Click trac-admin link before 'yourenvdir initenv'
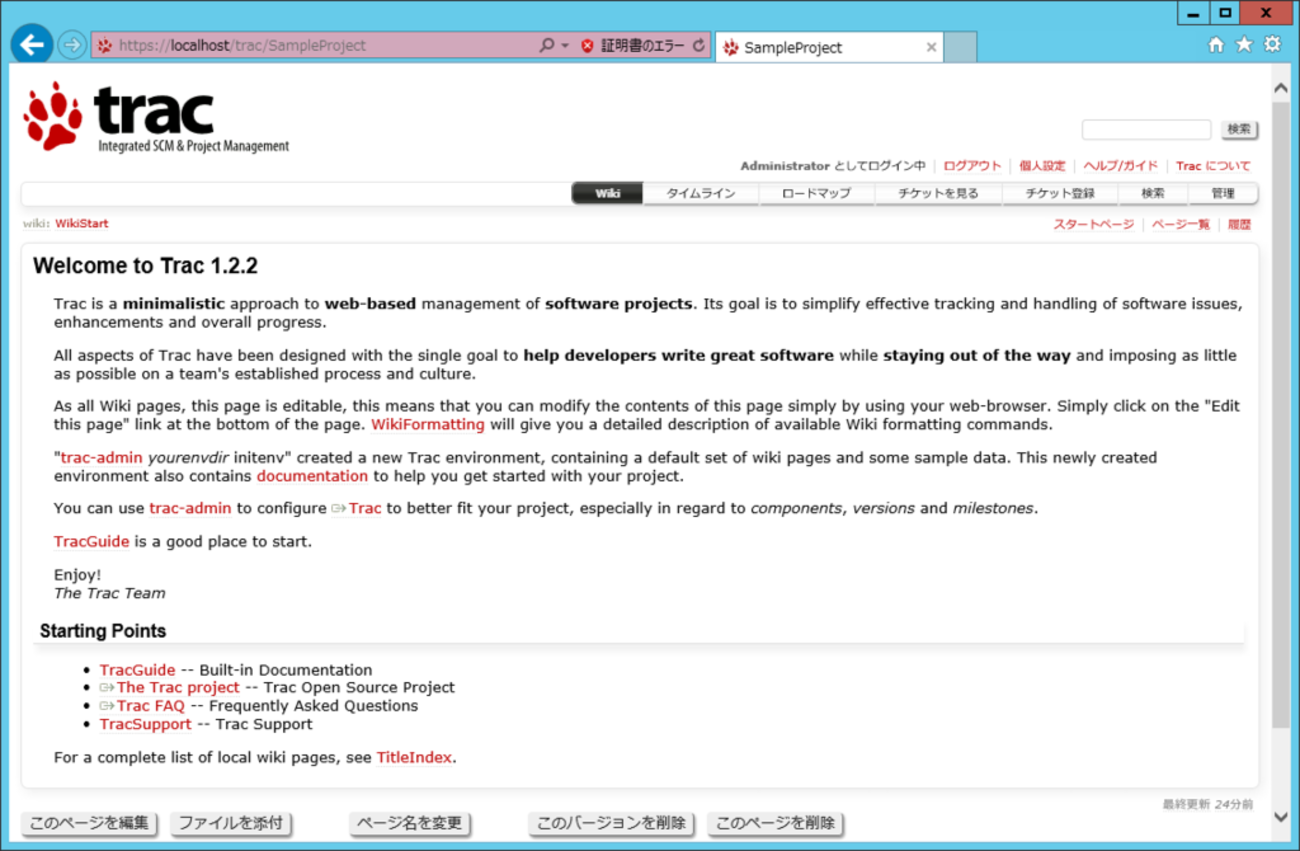The height and width of the screenshot is (851, 1300). tap(102, 458)
